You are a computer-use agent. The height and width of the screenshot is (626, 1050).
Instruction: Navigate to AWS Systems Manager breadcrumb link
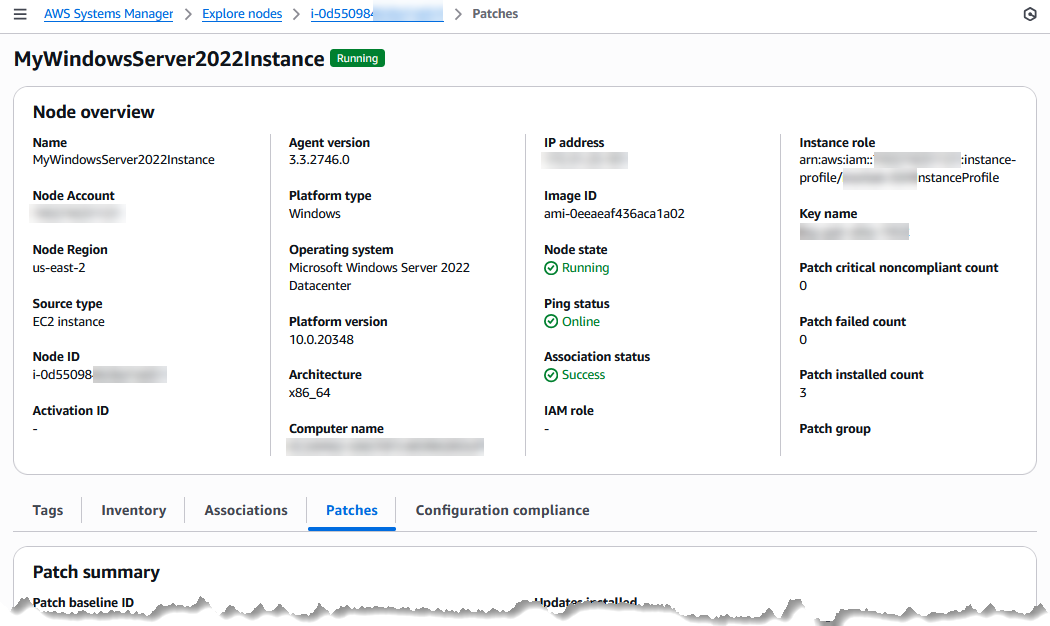pyautogui.click(x=108, y=13)
